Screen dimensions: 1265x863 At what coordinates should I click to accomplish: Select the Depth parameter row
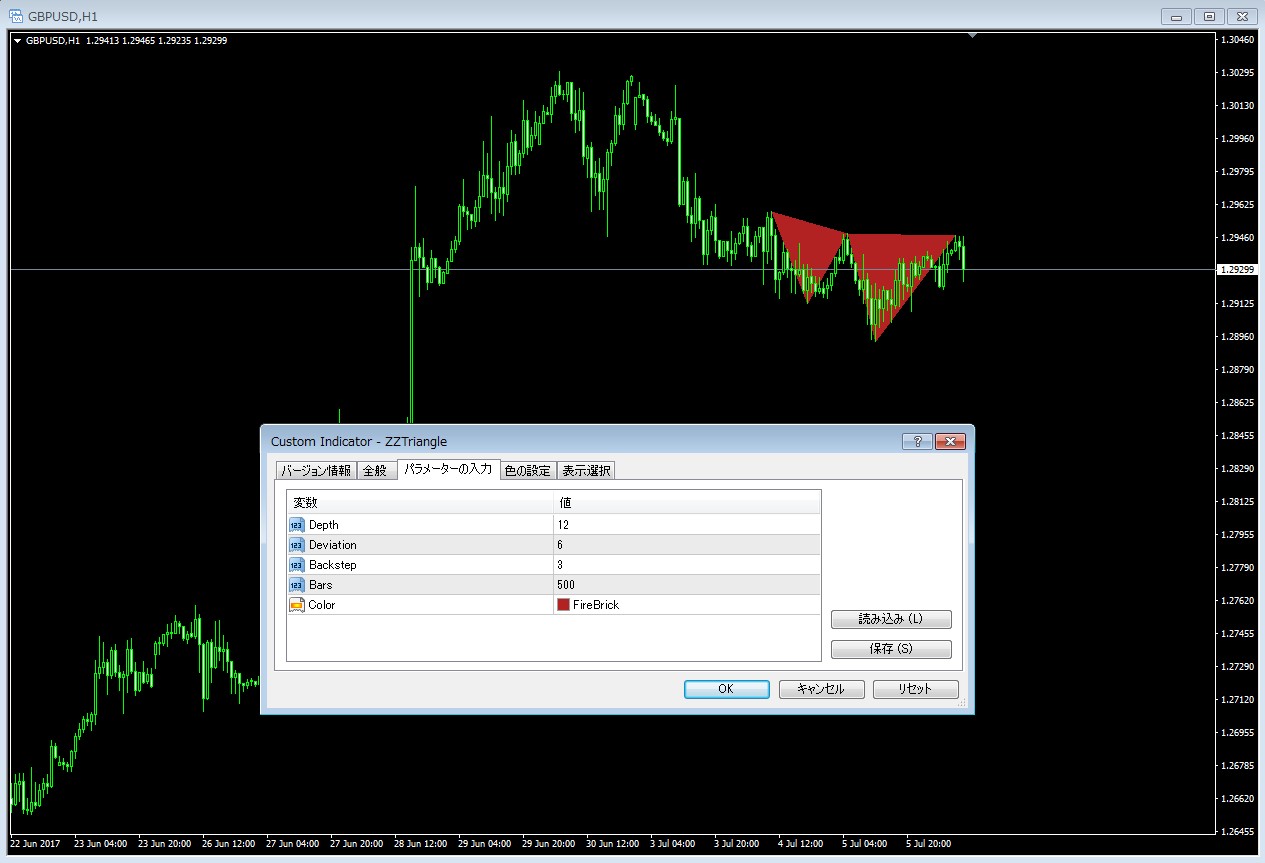554,525
